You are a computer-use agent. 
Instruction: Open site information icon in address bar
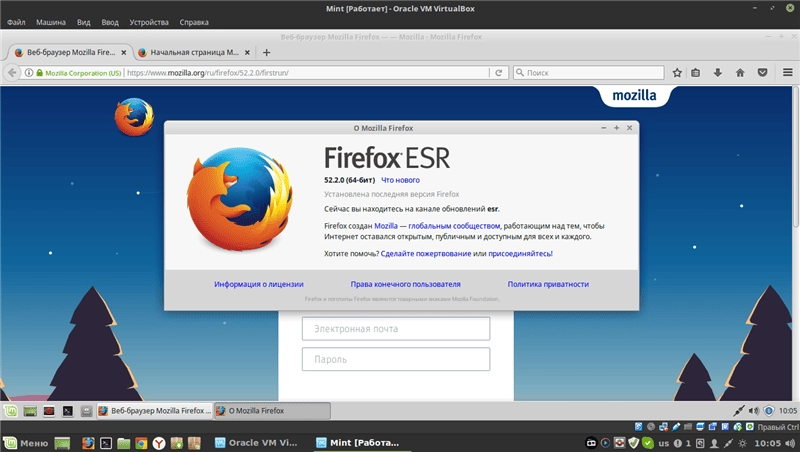pos(29,72)
